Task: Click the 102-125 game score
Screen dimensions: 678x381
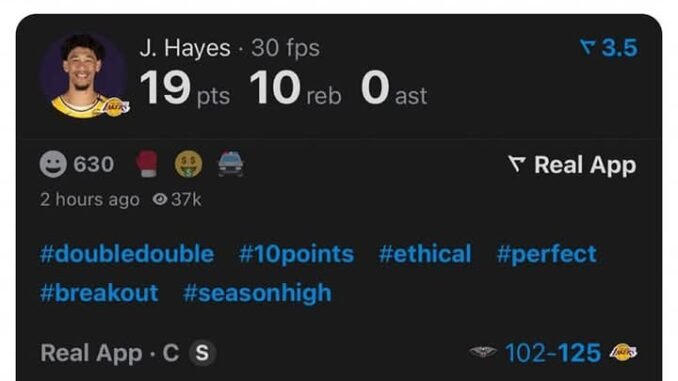Action: [x=553, y=352]
